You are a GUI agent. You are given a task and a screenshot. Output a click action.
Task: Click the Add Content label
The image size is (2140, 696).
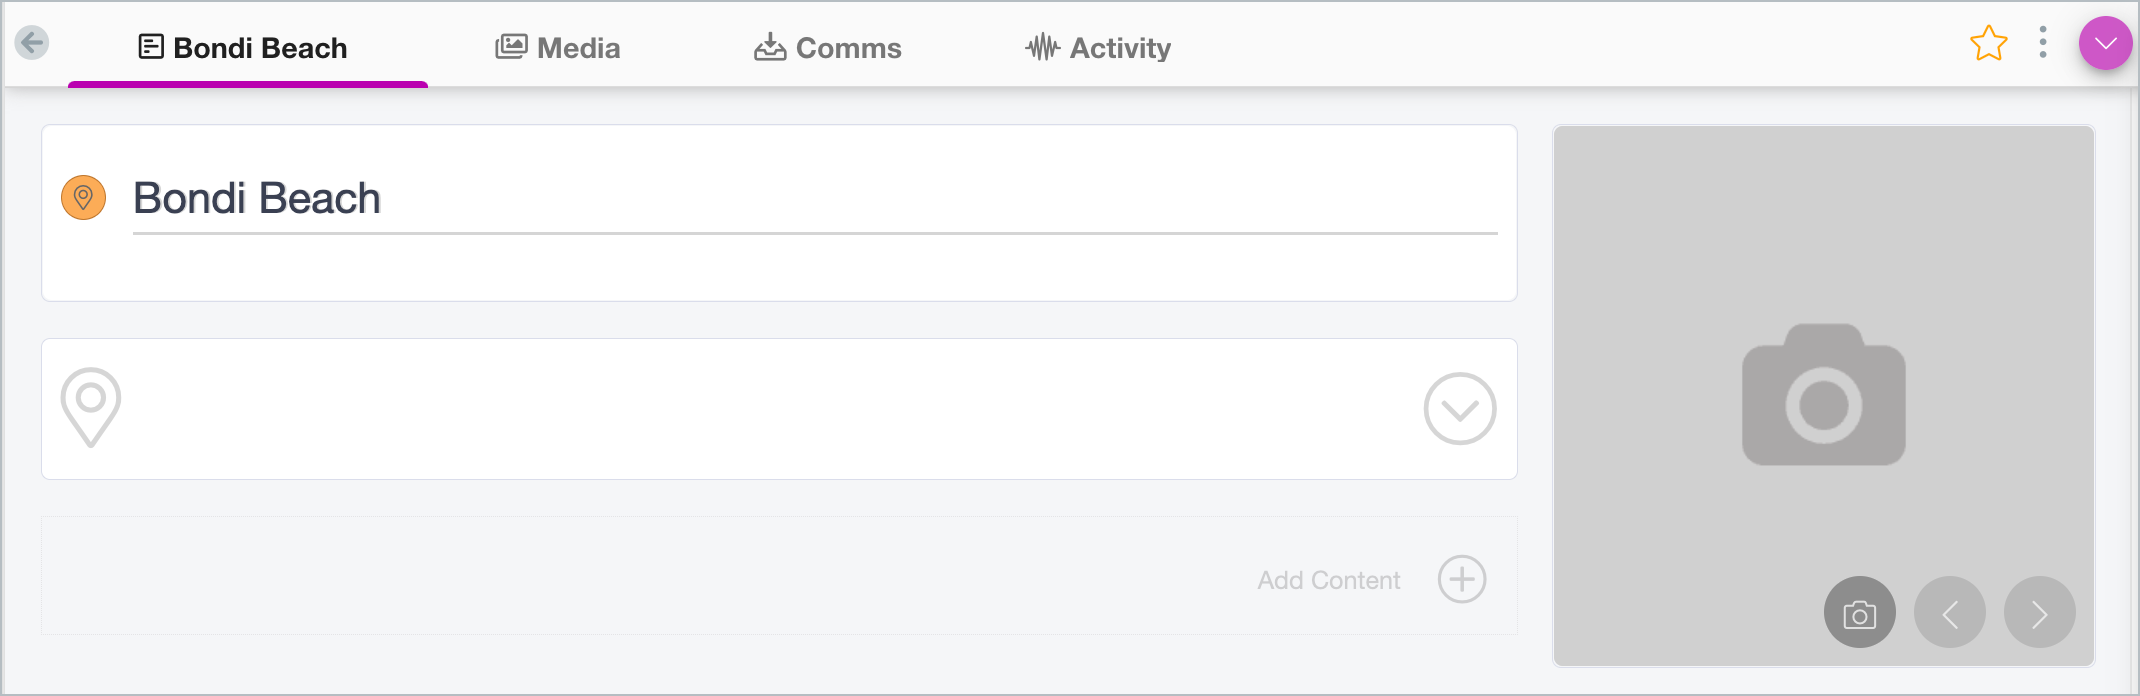(1329, 580)
